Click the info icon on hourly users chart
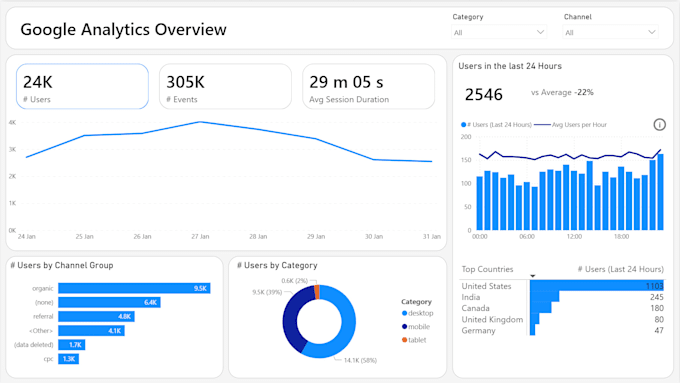Image resolution: width=680 pixels, height=383 pixels. pos(659,125)
